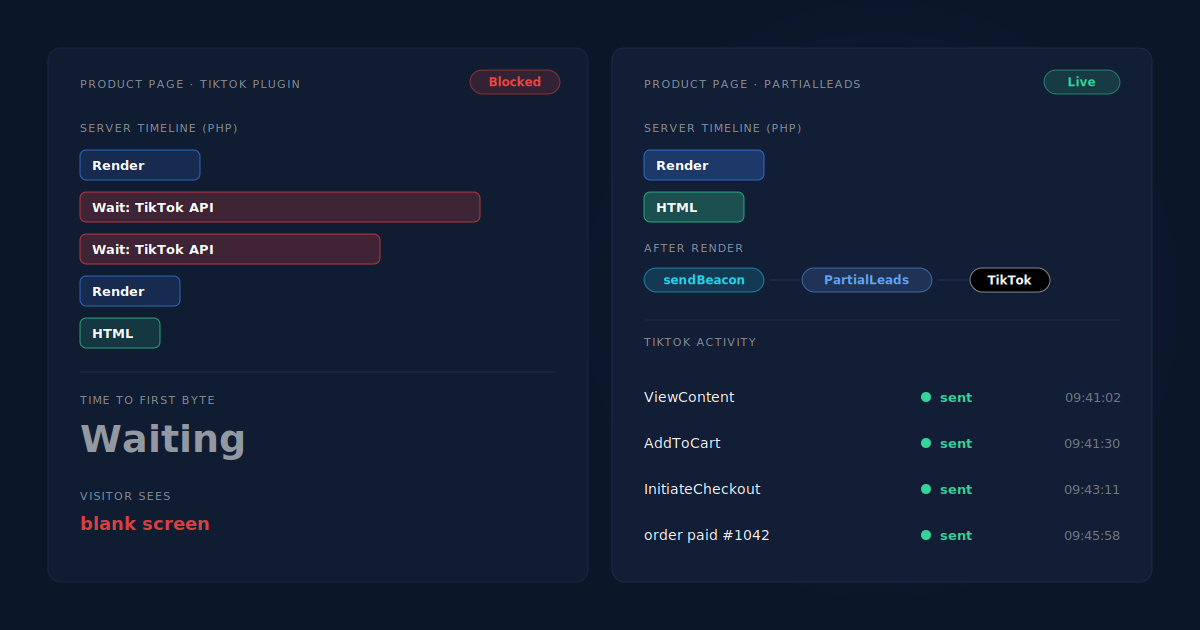Viewport: 1200px width, 630px height.
Task: Click the sent label in ViewContent row
Action: click(956, 397)
